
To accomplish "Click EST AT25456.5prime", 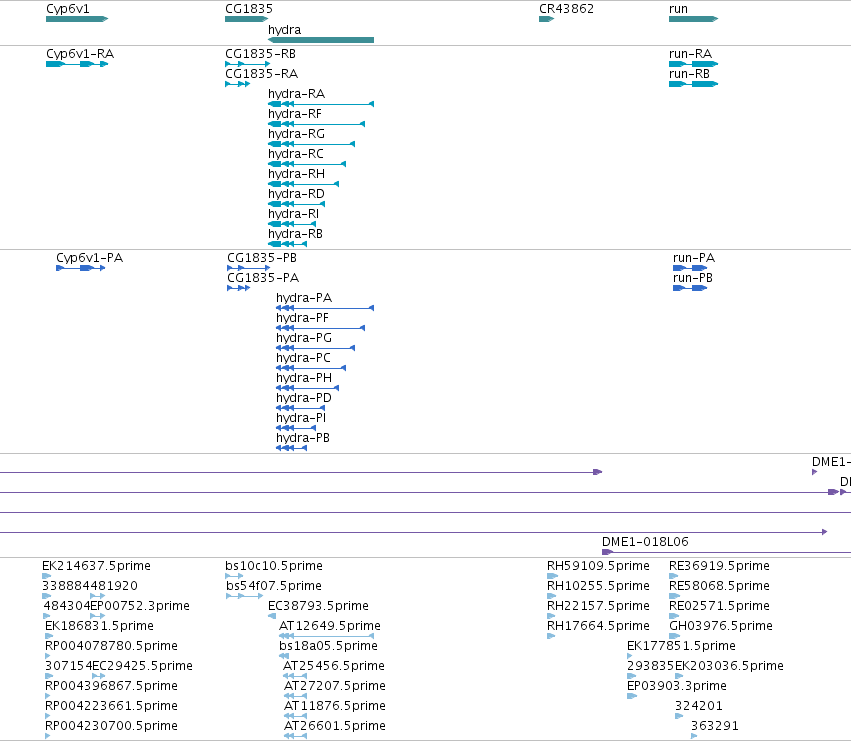I will tap(334, 666).
